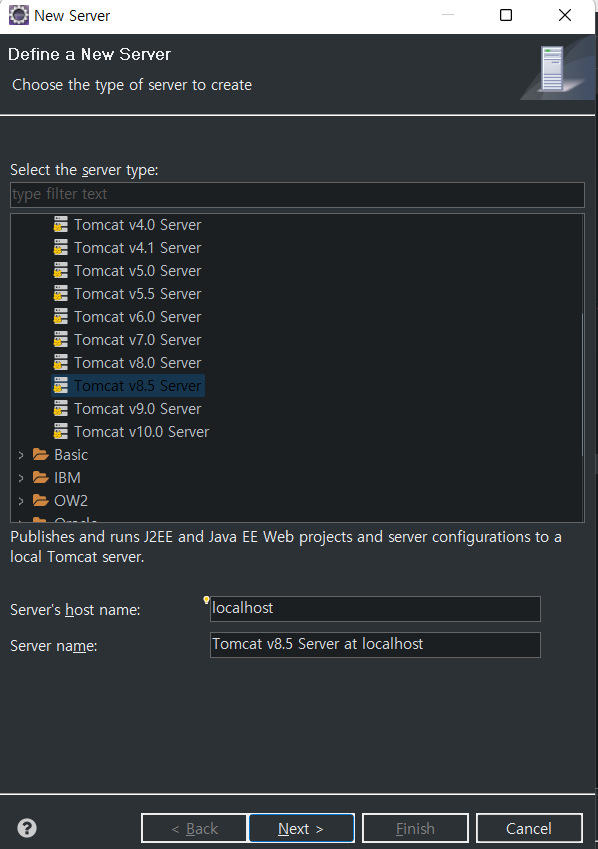Choose Tomcat v4.1 Server label
Image resolution: width=598 pixels, height=849 pixels.
point(138,247)
